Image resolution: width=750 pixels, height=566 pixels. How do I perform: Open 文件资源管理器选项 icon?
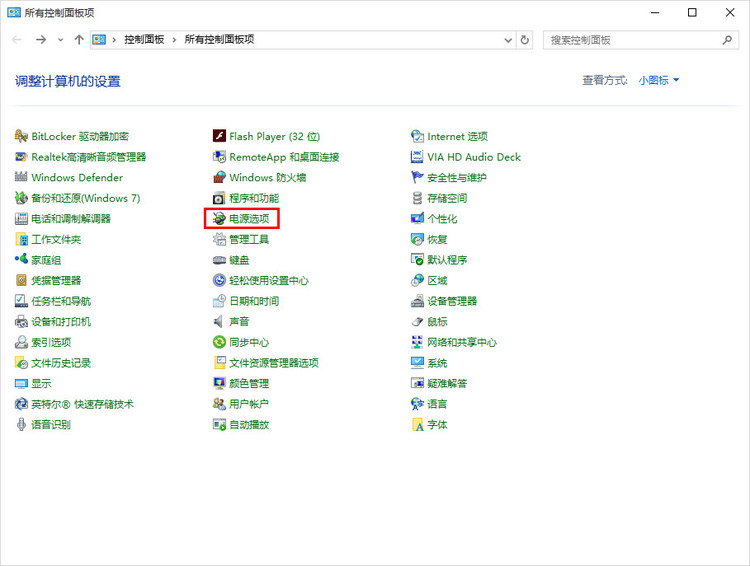pos(219,363)
